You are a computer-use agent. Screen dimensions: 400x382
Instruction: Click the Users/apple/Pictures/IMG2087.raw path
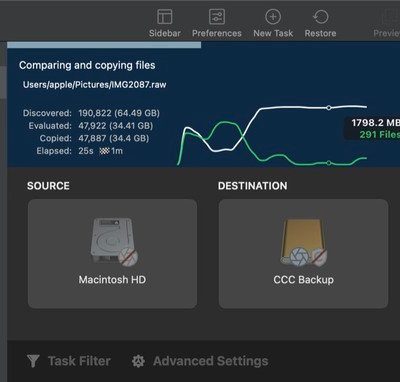pyautogui.click(x=95, y=85)
